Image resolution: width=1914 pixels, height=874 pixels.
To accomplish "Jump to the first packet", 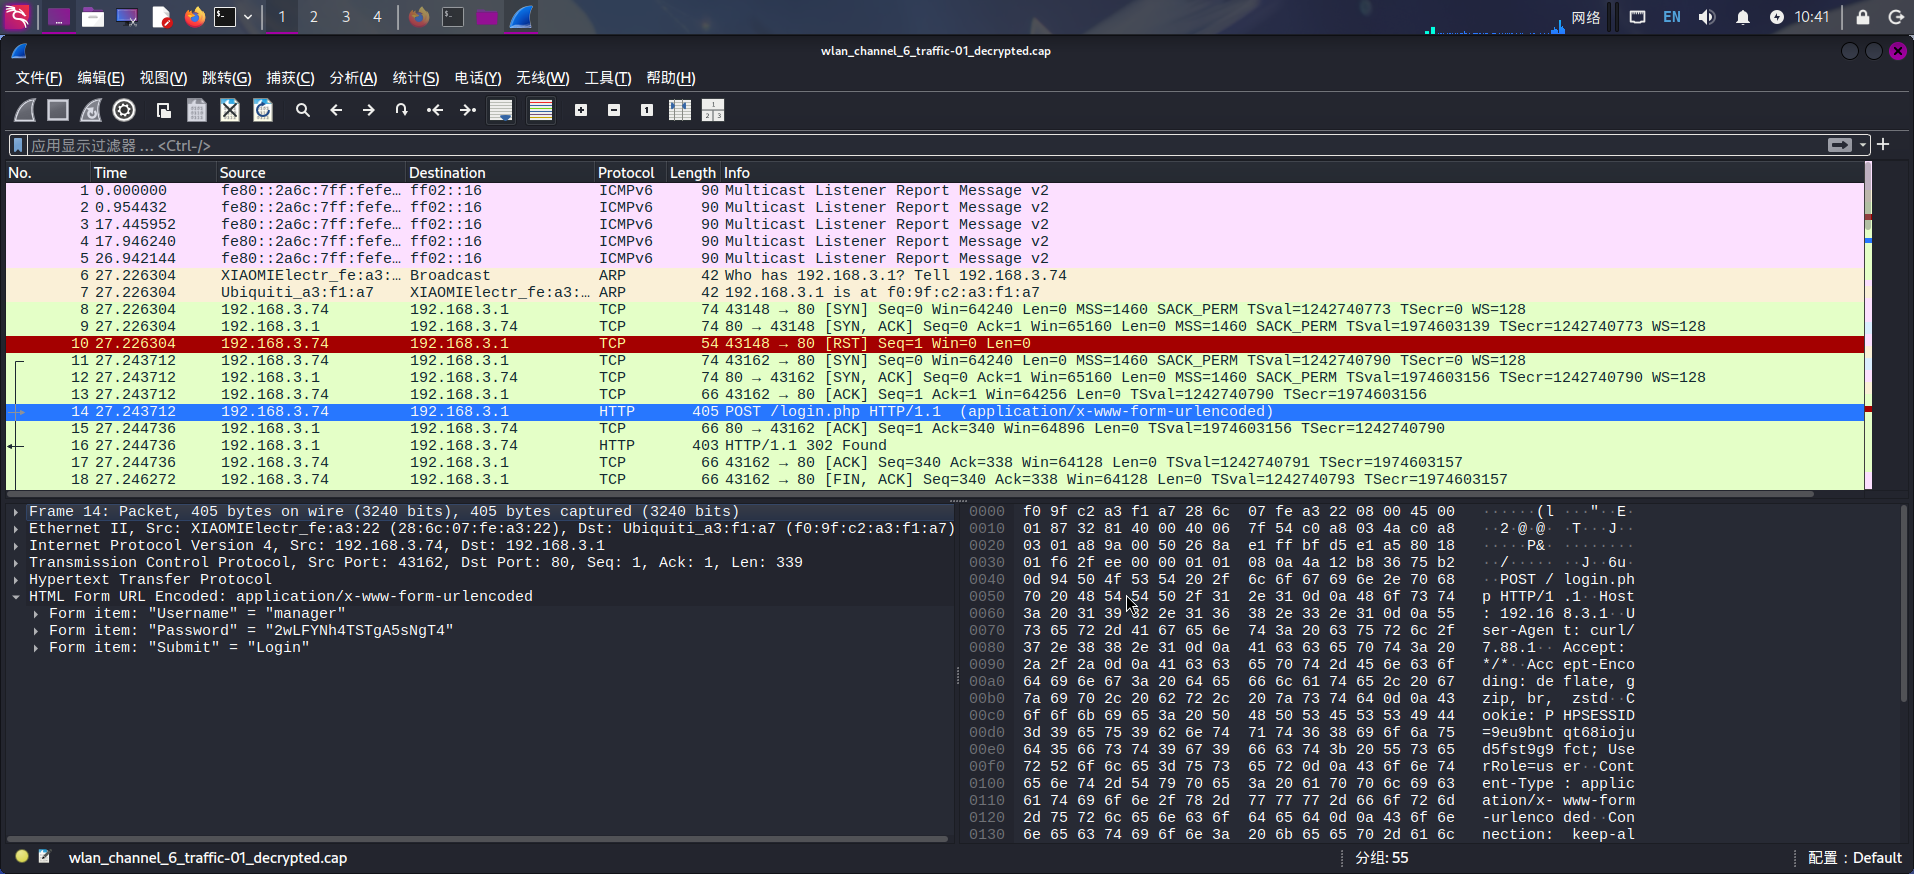I will pyautogui.click(x=435, y=110).
